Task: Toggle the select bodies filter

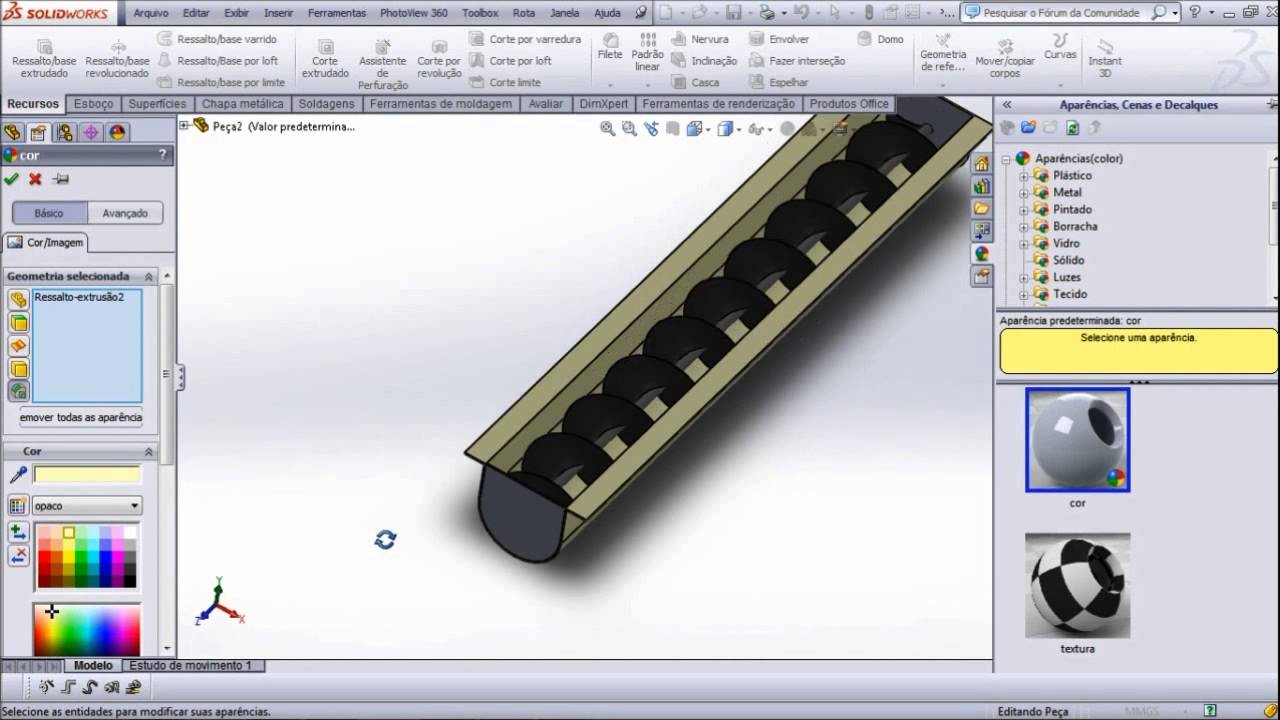Action: click(x=18, y=369)
